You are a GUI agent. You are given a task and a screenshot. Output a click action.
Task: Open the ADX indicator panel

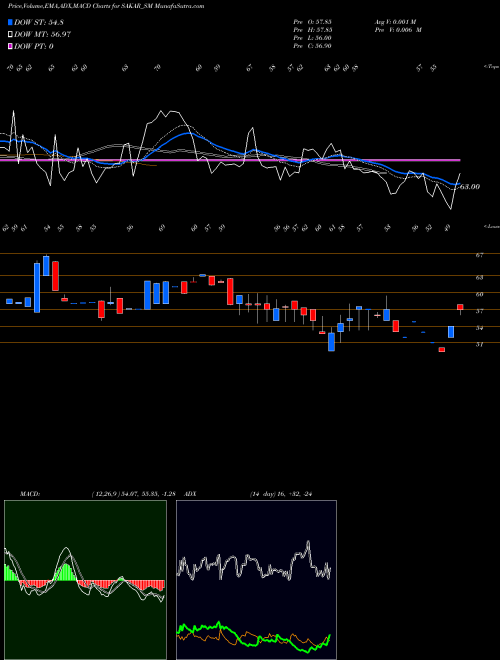tap(256, 580)
